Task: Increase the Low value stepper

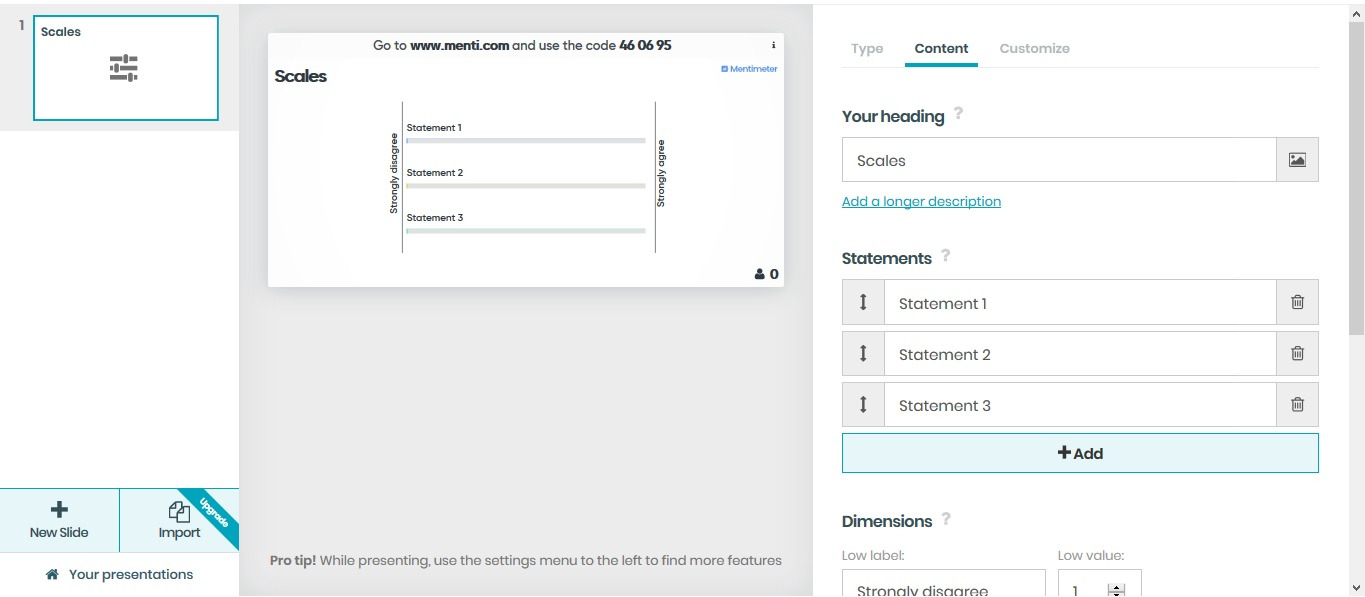Action: [x=1117, y=586]
